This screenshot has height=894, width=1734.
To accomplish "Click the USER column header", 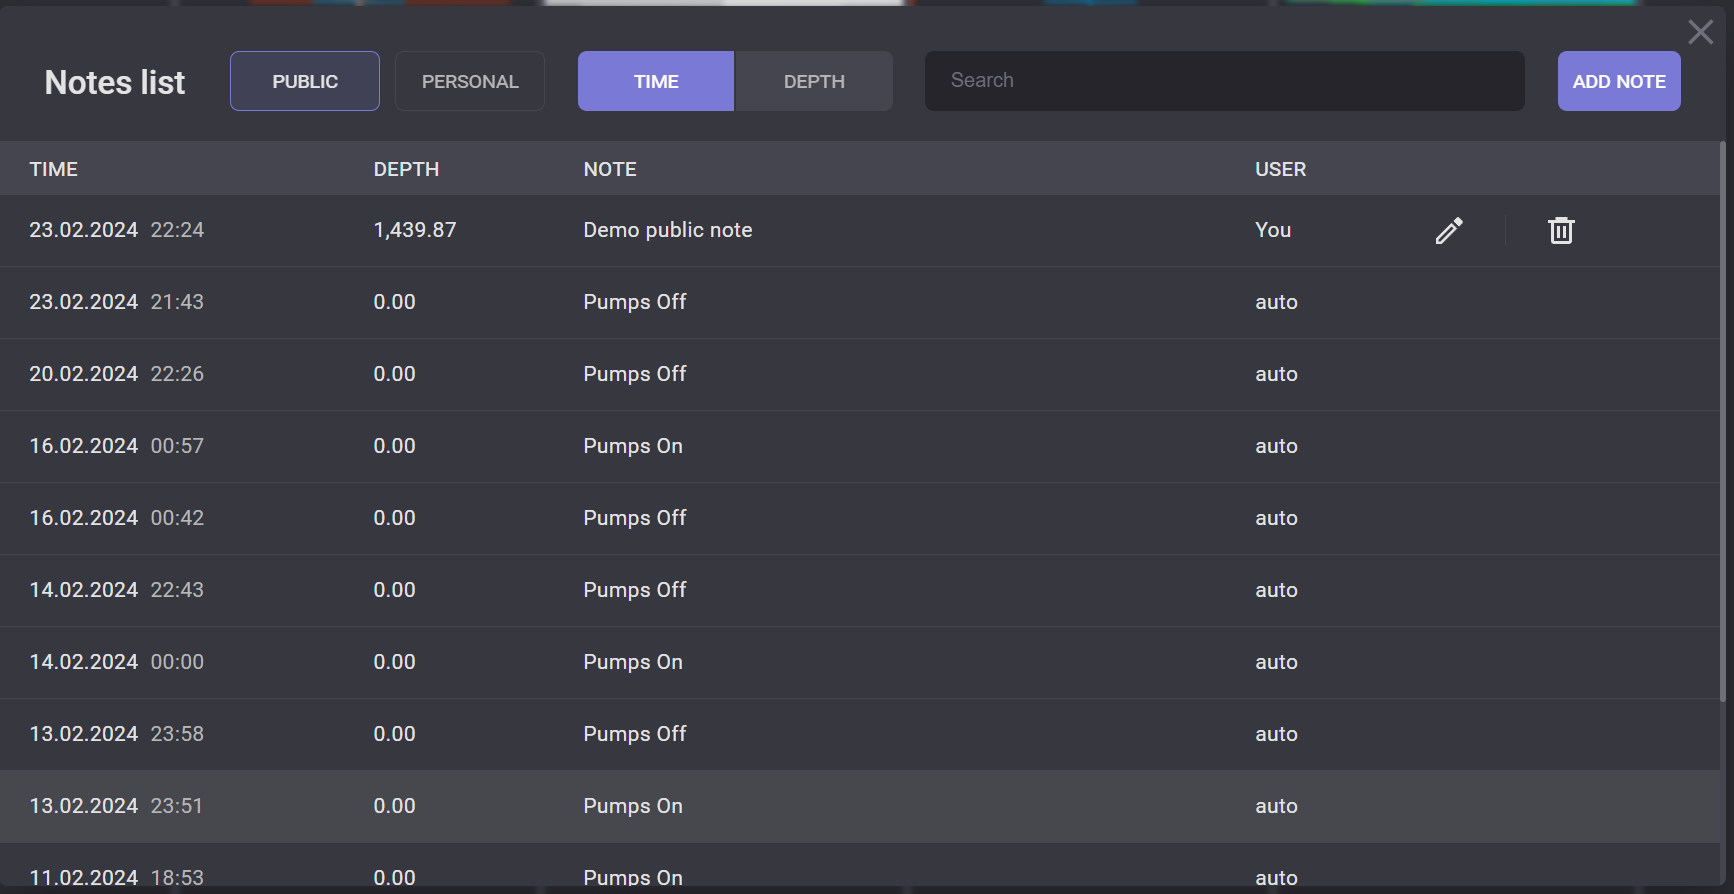I will point(1280,169).
